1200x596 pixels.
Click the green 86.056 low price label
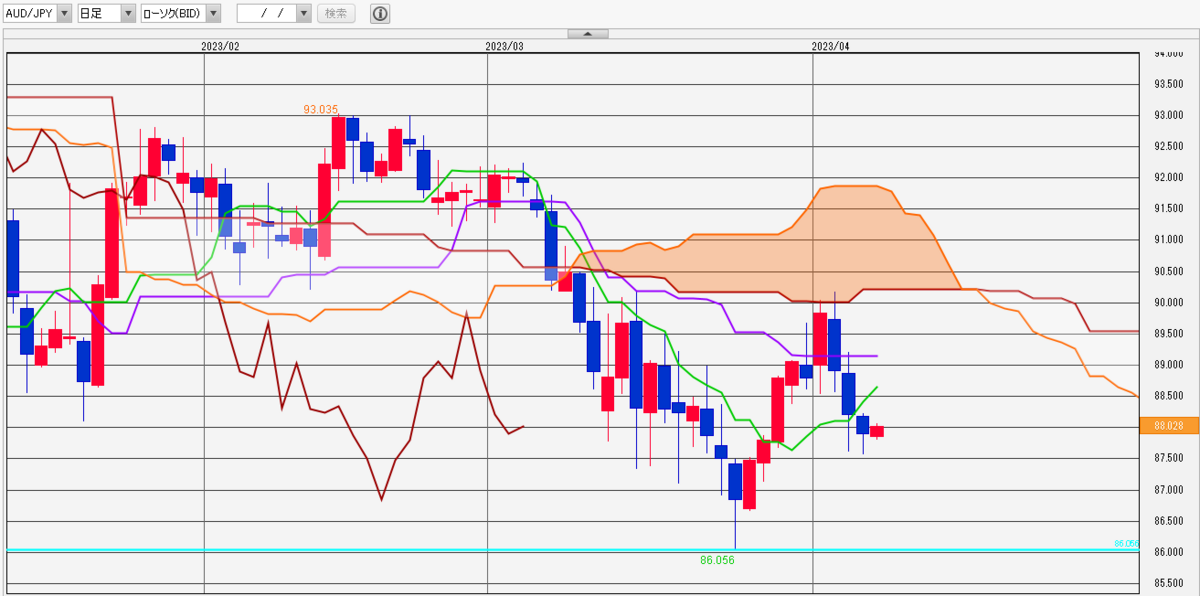718,560
